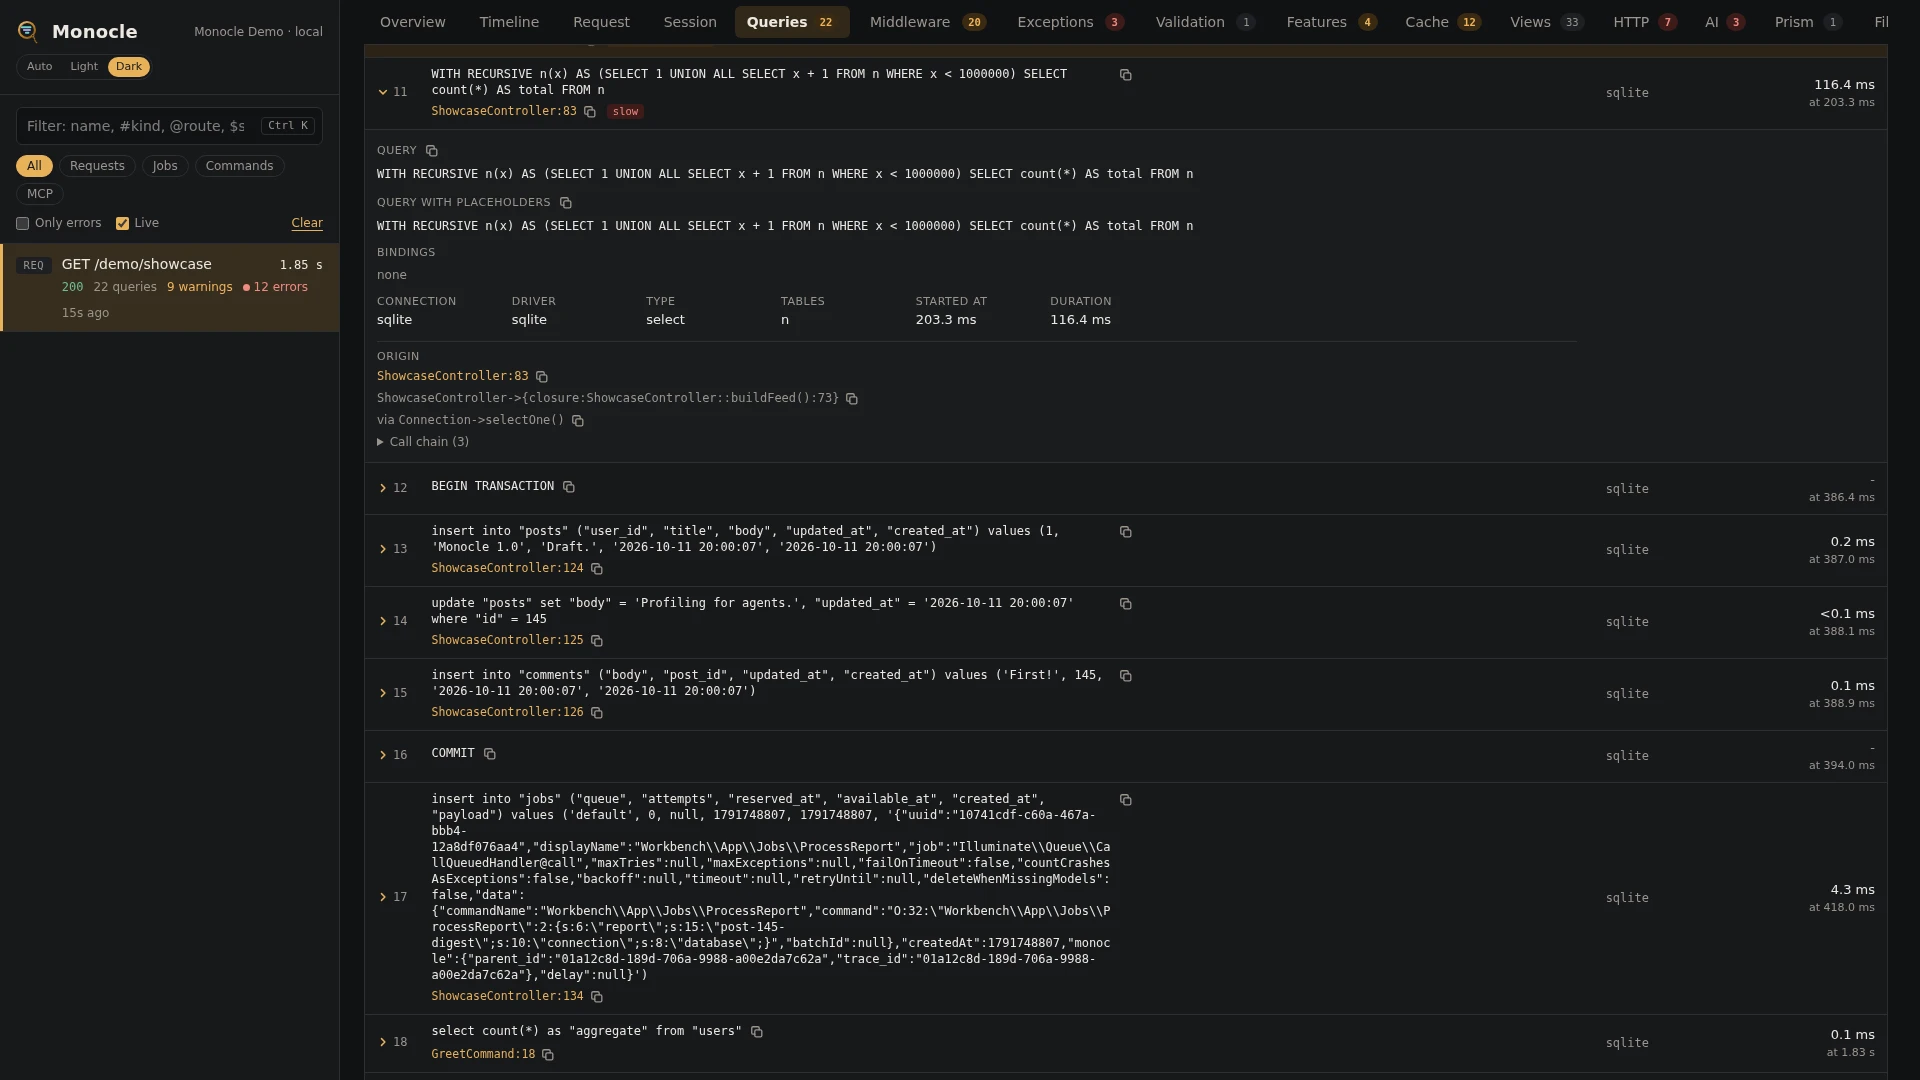Copy the QUERY WITH PLACEHOLDERS text
Screen dimensions: 1920x1080
565,203
